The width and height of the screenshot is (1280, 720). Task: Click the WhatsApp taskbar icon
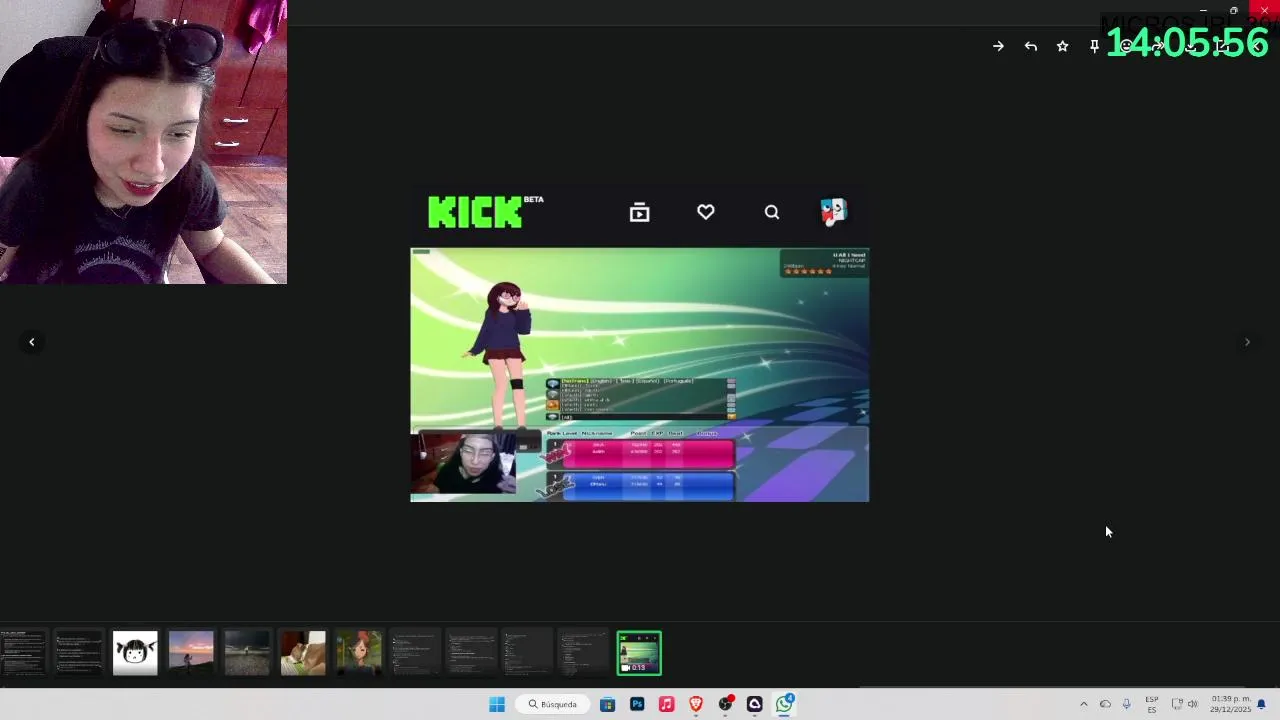coord(784,704)
